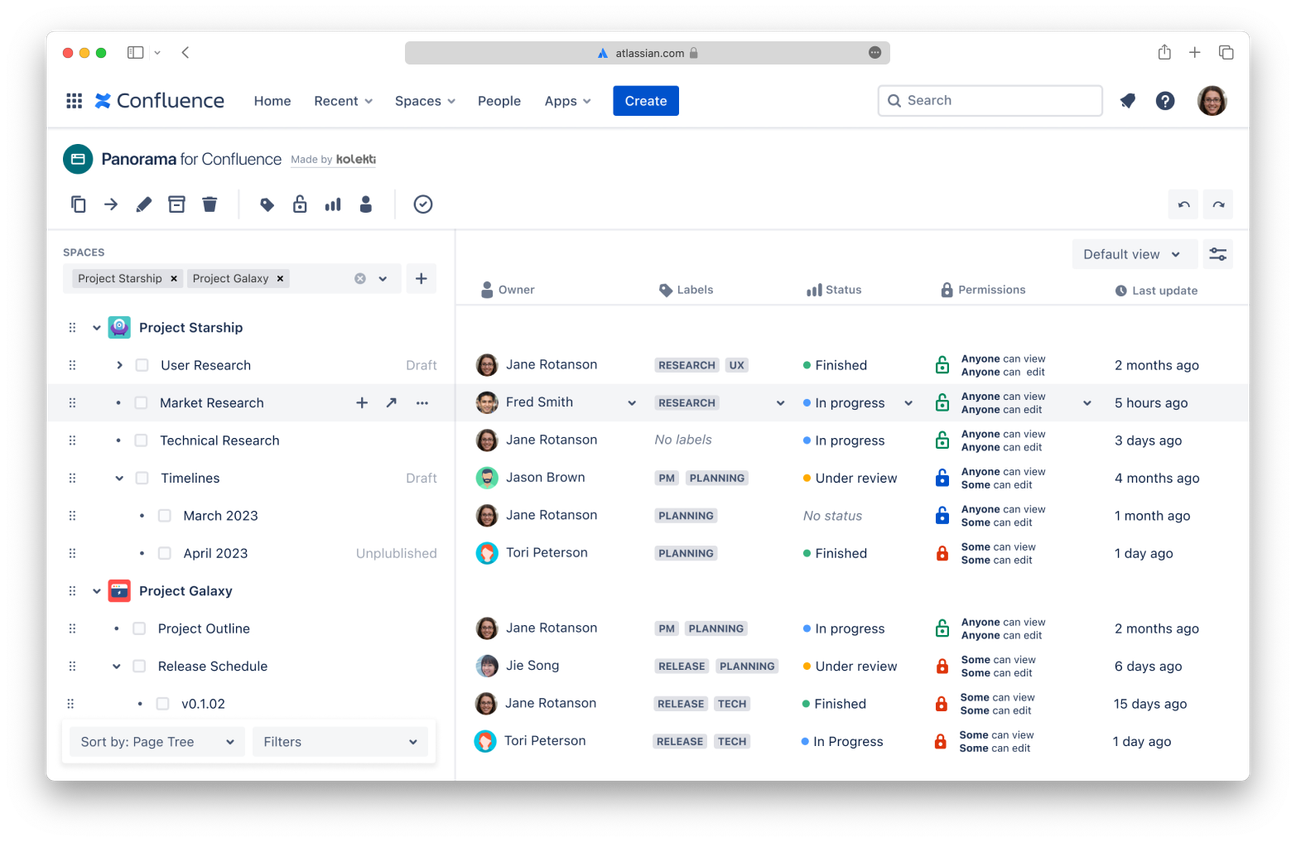
Task: Select the Labels tag icon
Action: tap(266, 204)
